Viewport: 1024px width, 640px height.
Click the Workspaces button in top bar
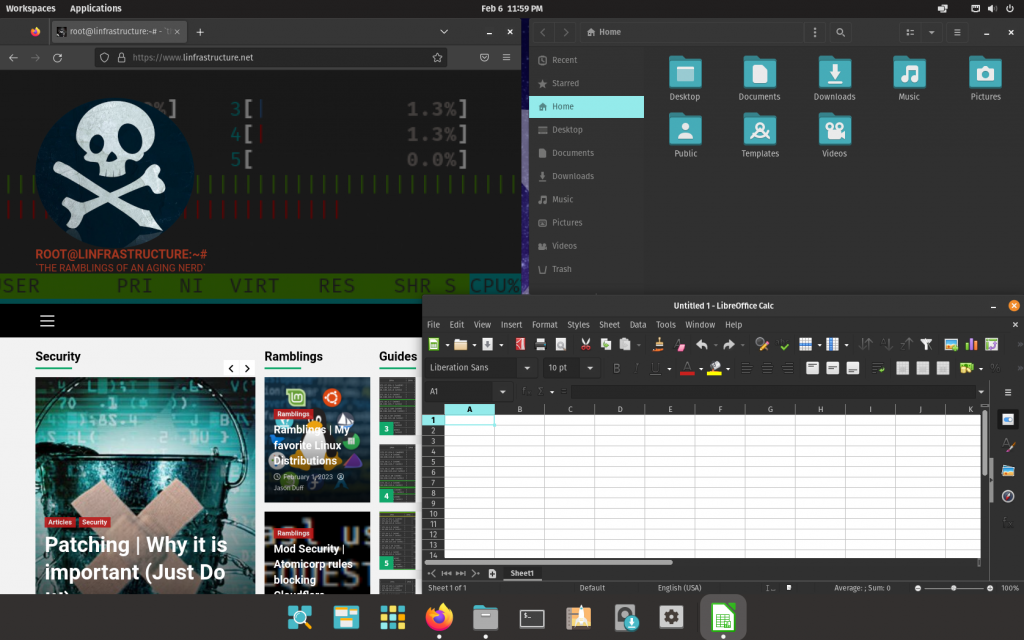click(30, 8)
